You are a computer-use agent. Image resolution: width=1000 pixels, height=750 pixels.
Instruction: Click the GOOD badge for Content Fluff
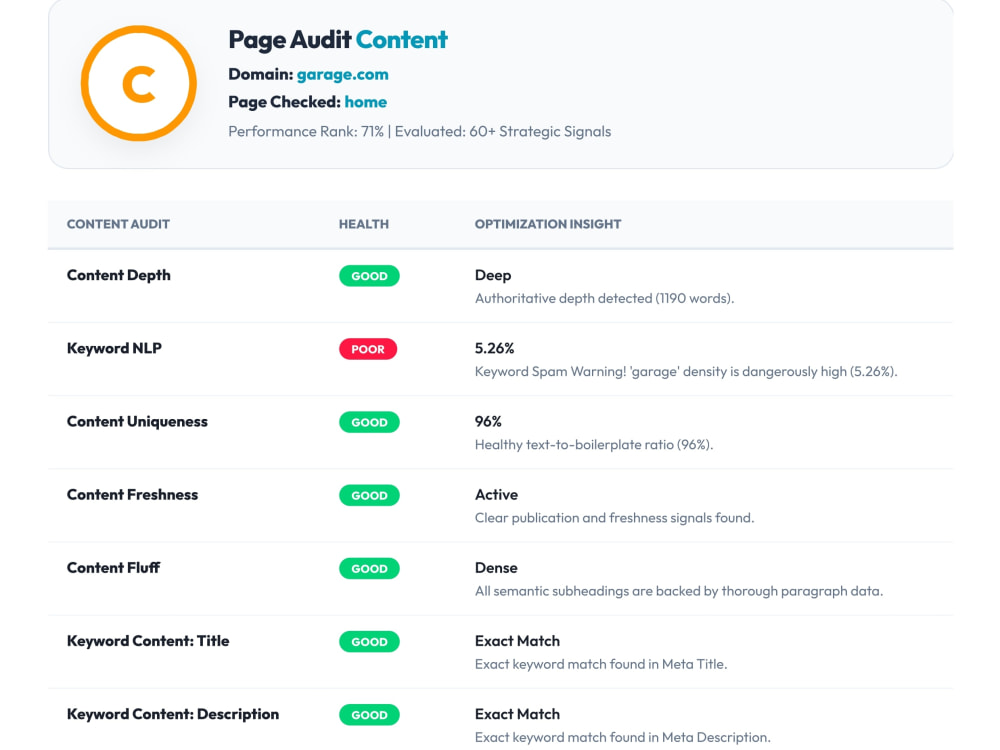pos(369,568)
